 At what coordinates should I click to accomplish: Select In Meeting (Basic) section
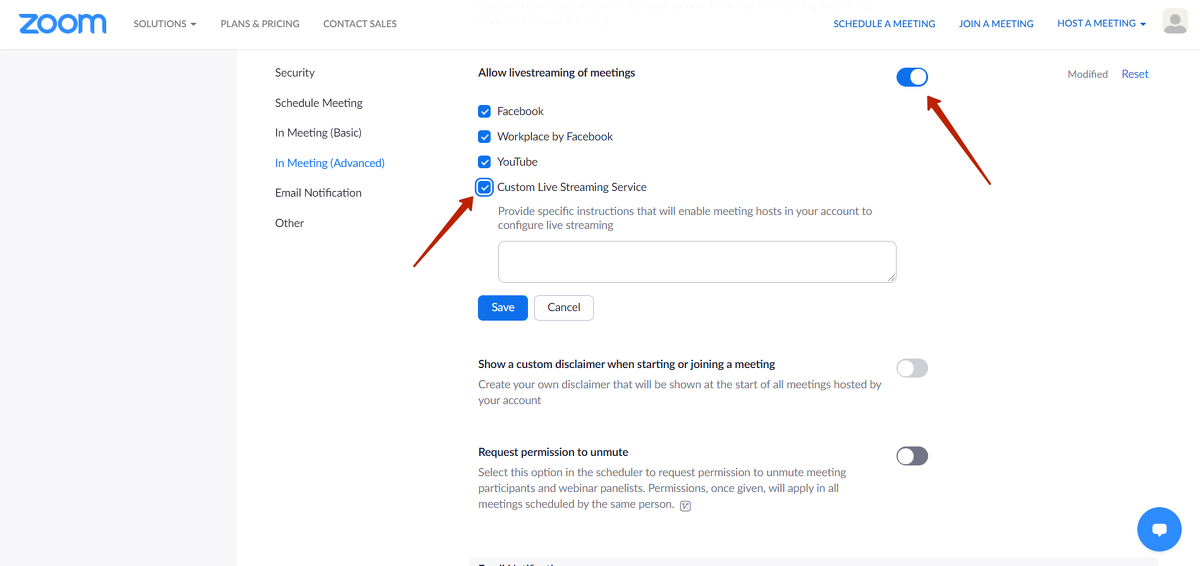point(318,133)
